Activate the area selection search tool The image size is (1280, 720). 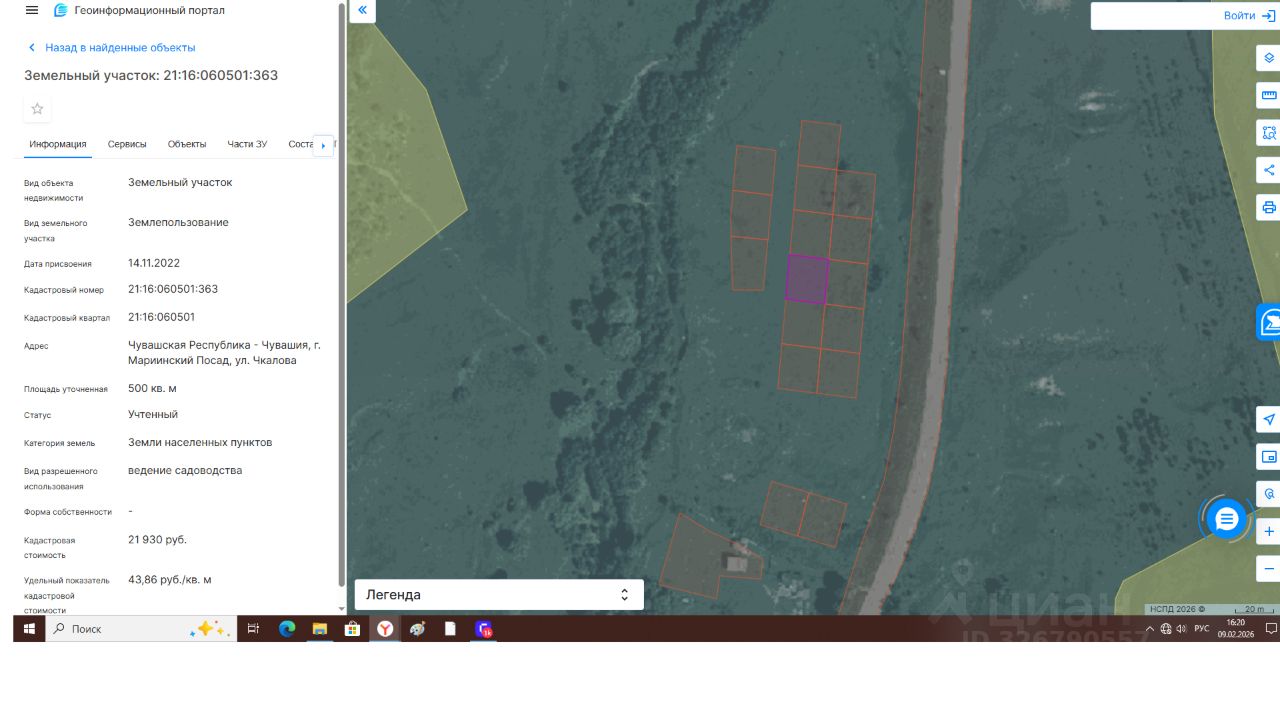pyautogui.click(x=1269, y=133)
